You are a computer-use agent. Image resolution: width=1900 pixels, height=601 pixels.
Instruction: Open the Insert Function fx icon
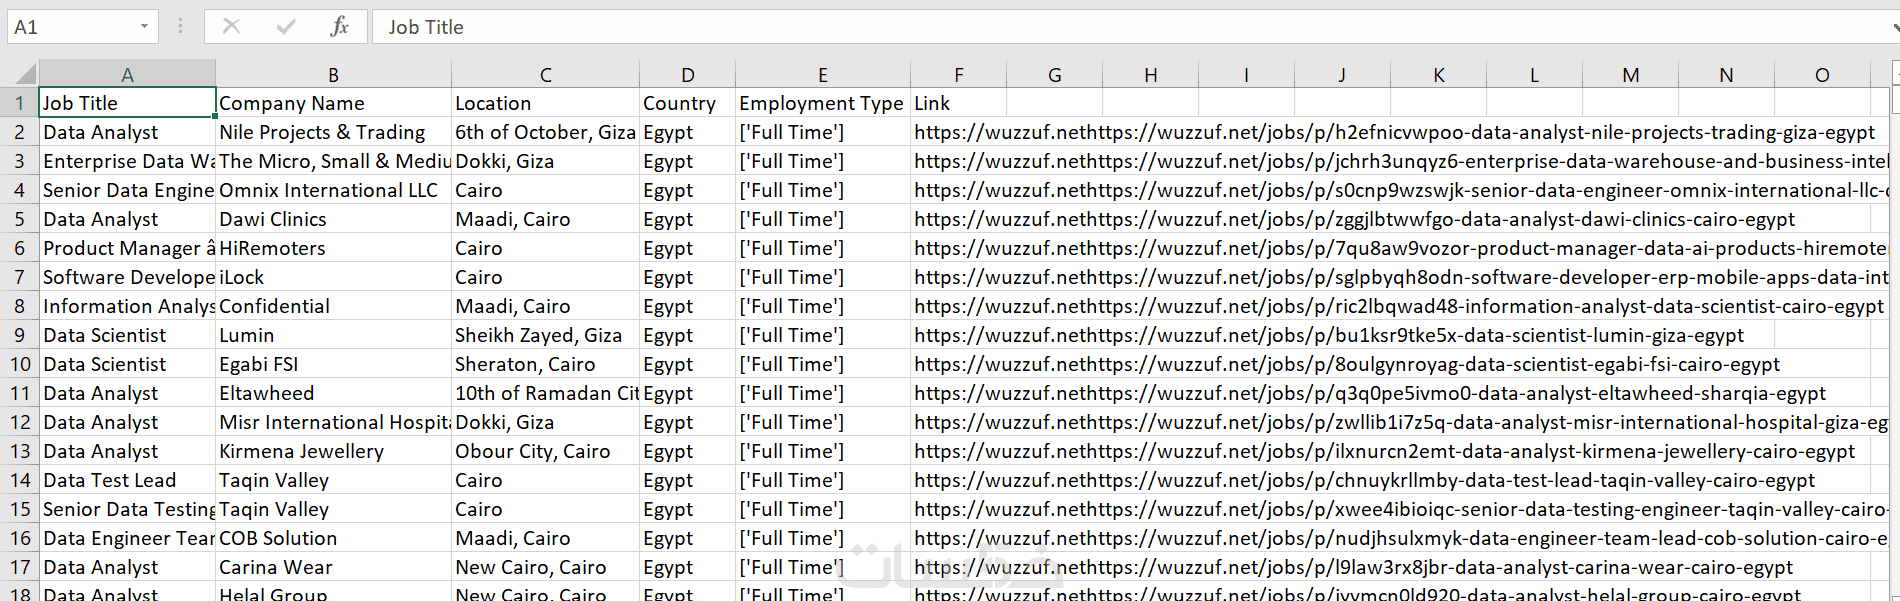click(340, 26)
